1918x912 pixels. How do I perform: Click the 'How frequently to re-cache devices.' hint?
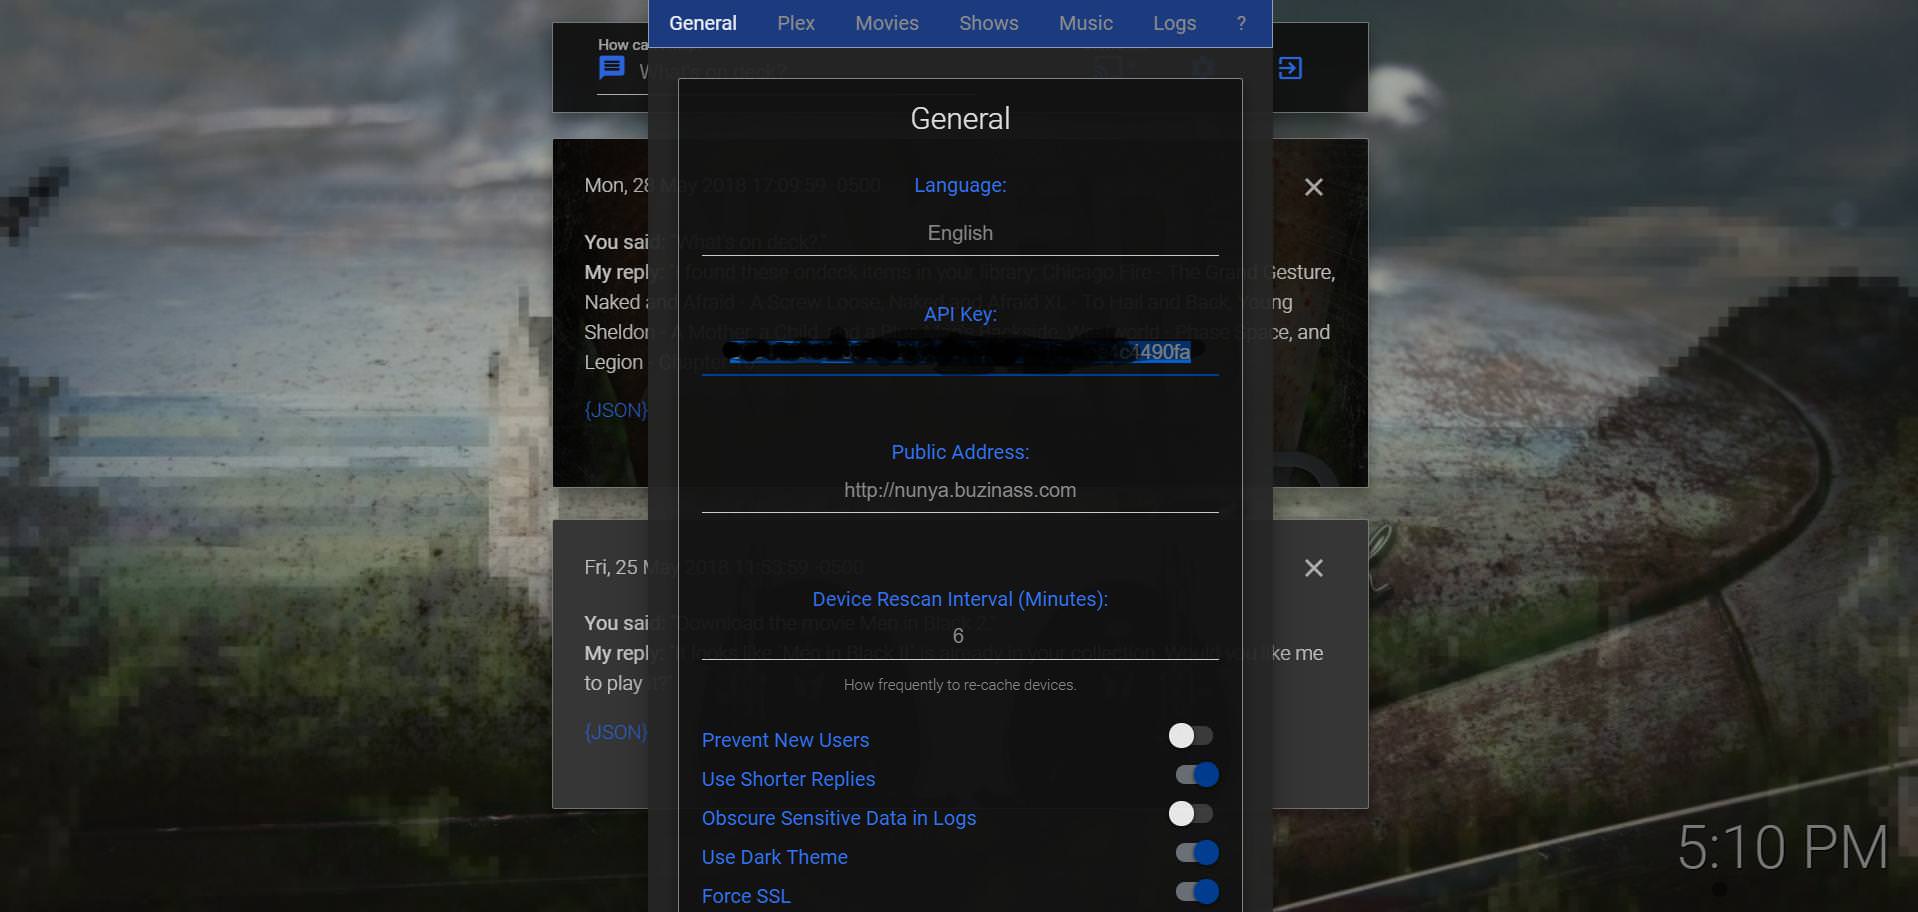[x=960, y=685]
